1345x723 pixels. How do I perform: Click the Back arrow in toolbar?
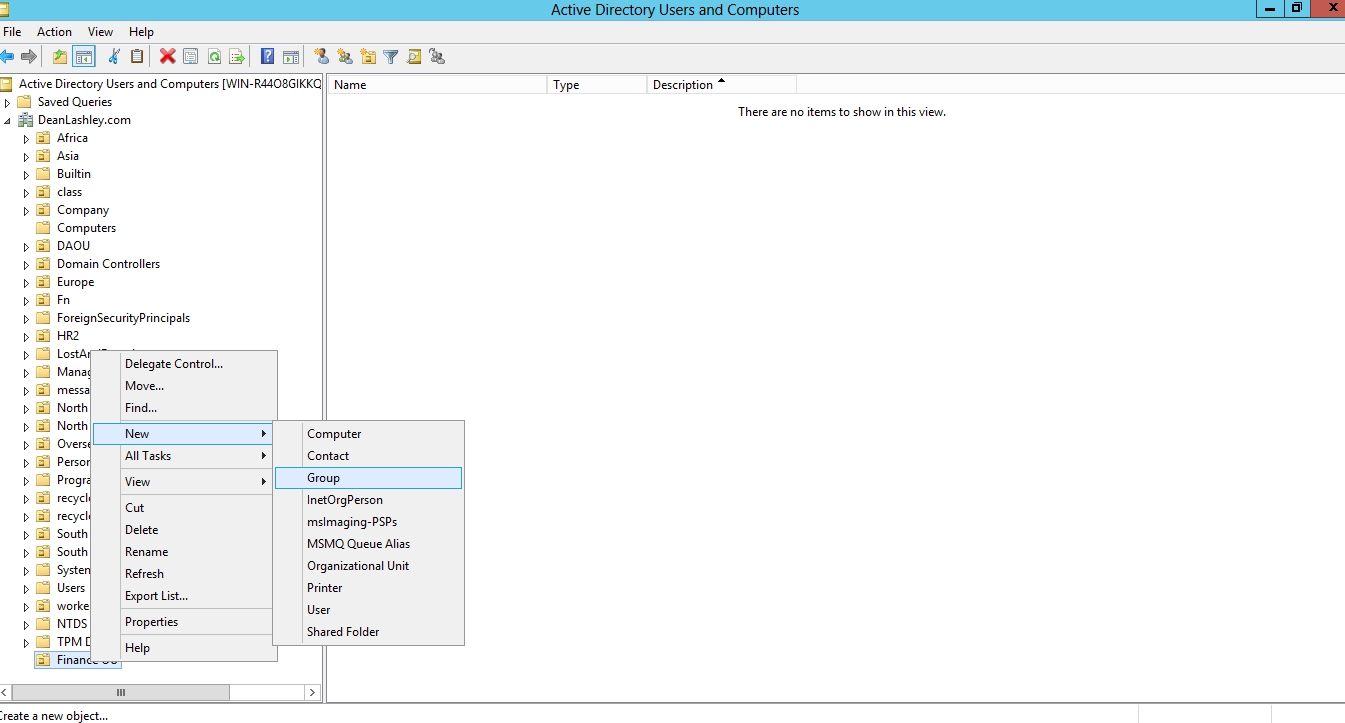(7, 57)
